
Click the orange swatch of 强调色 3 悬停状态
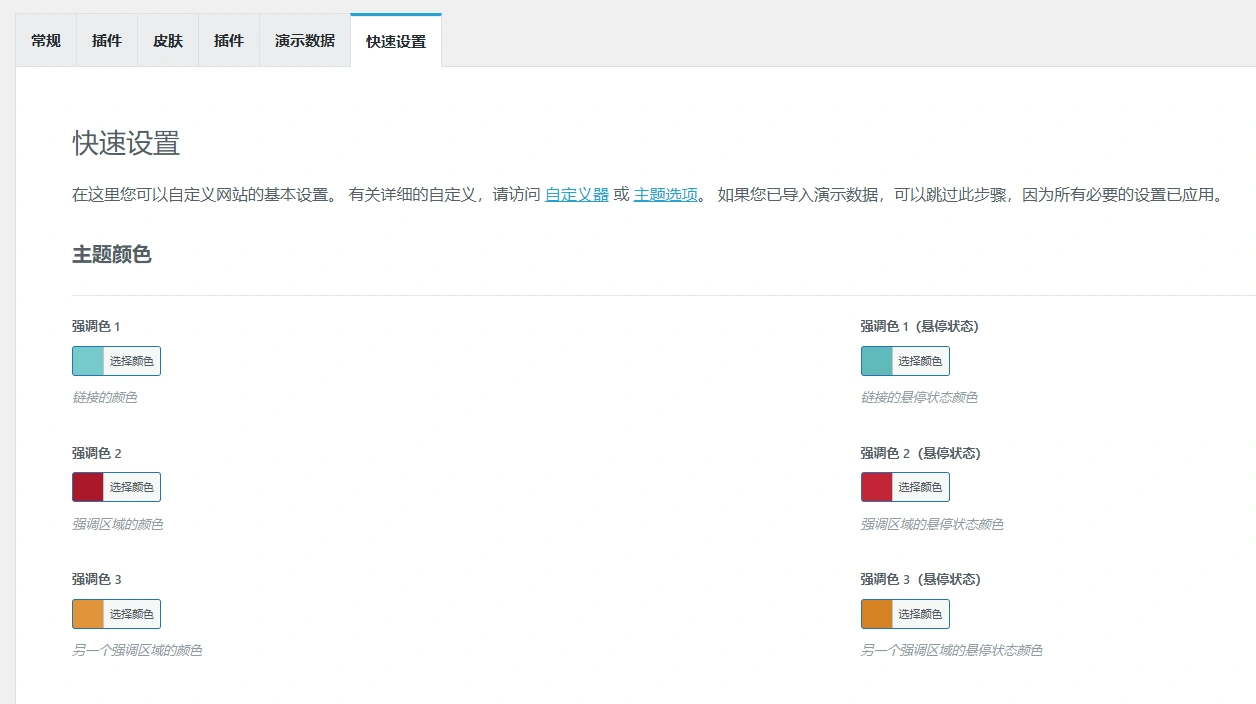click(876, 613)
